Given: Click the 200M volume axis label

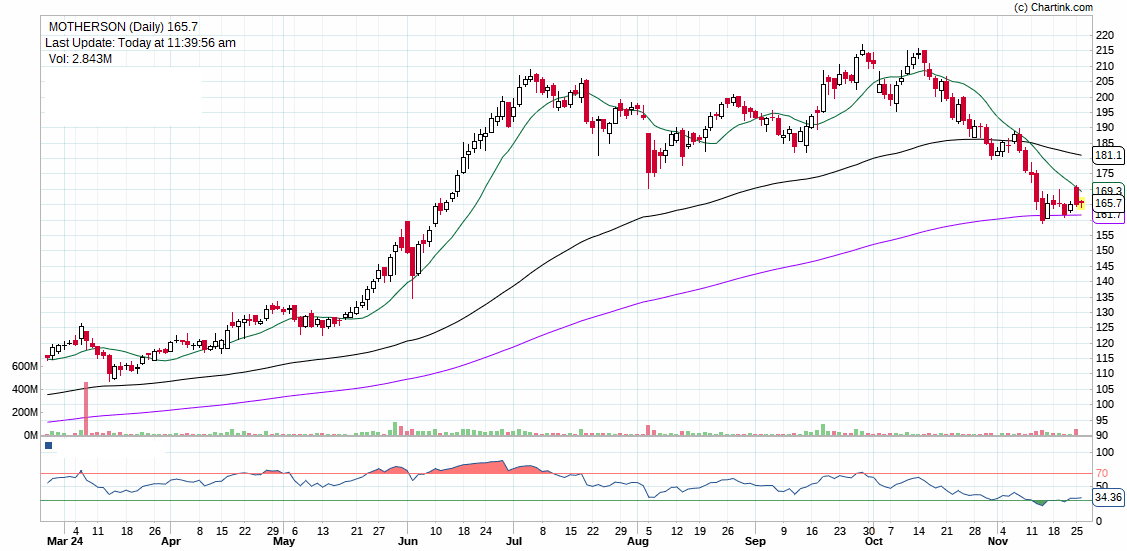Looking at the screenshot, I should tap(24, 412).
